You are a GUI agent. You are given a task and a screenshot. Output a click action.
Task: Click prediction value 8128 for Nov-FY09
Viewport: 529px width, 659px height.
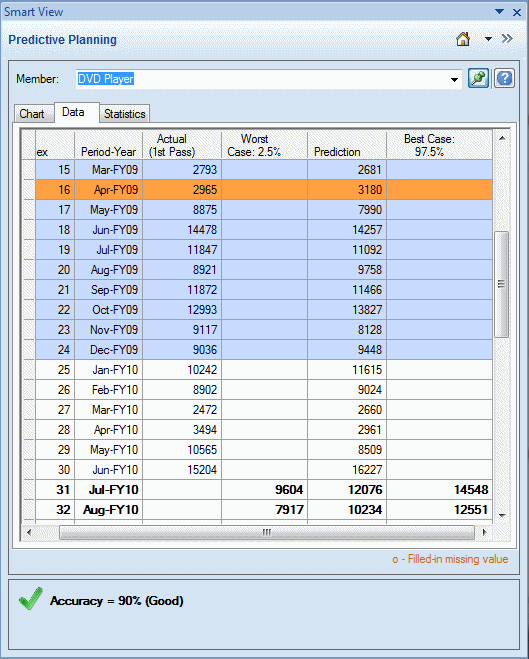(347, 330)
